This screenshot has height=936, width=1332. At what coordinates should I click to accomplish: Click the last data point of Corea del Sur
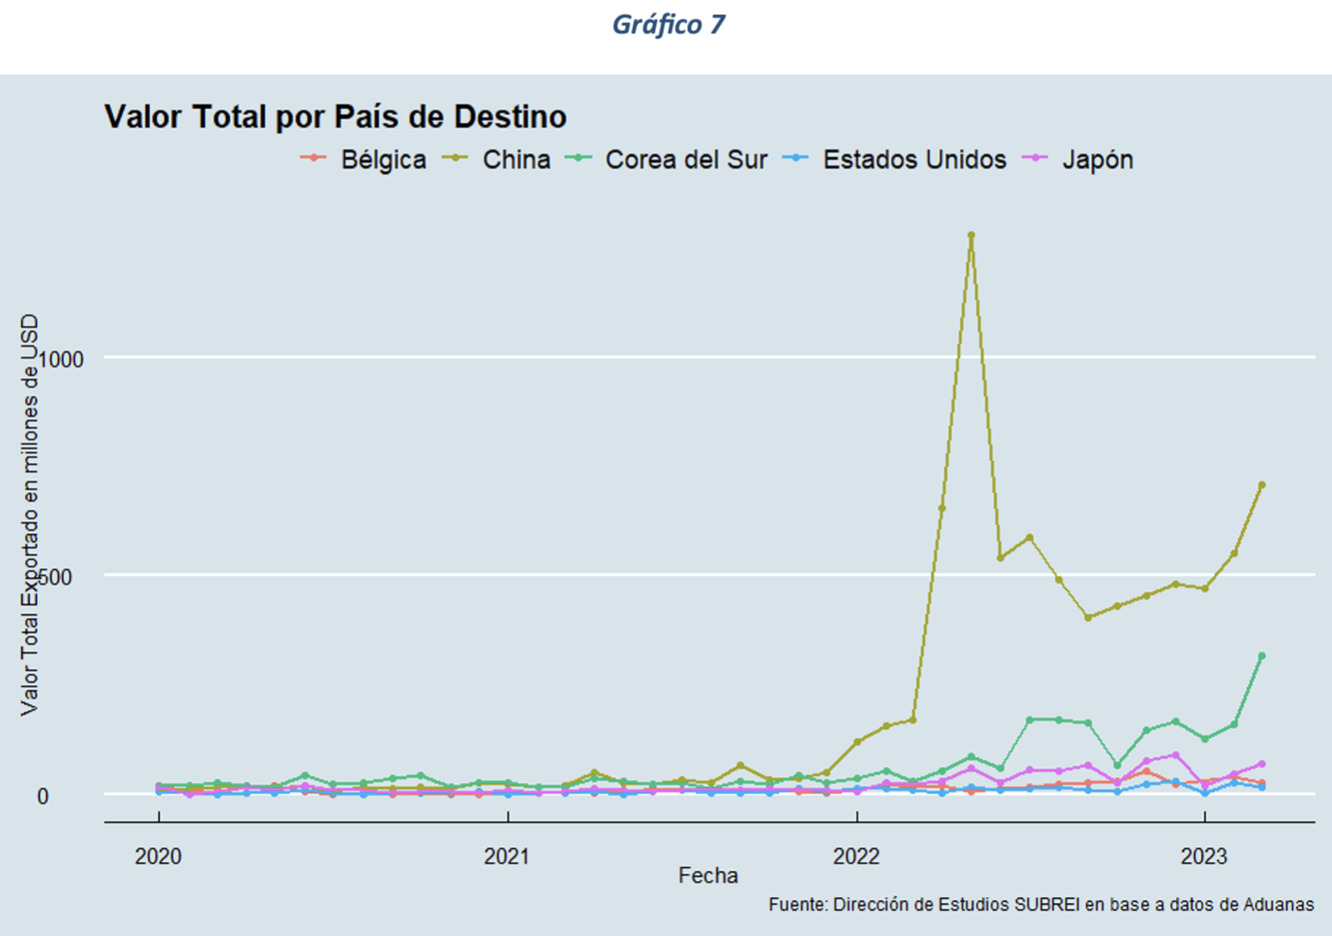pos(1261,656)
